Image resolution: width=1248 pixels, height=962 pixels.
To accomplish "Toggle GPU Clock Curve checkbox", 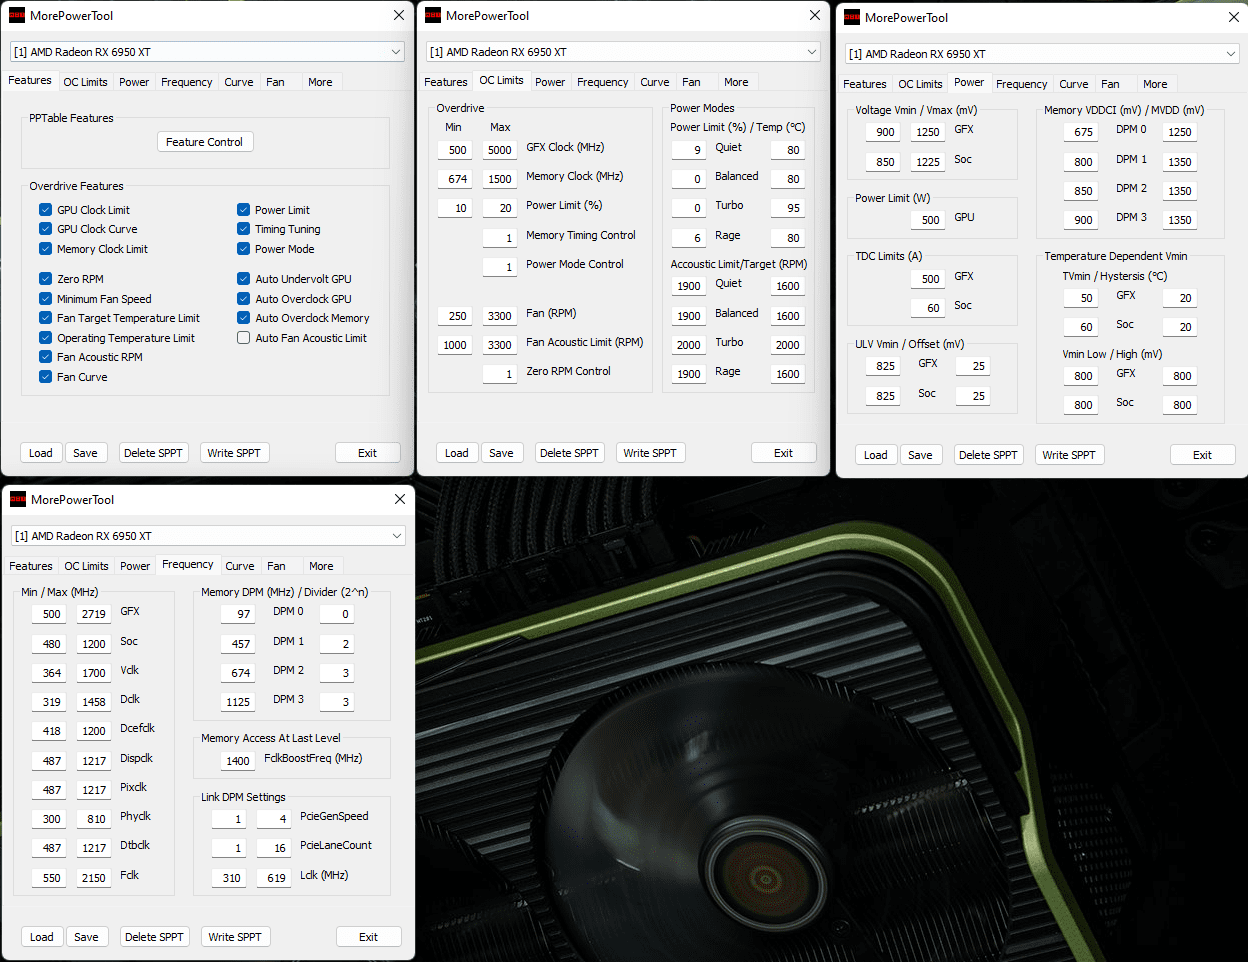I will click(46, 229).
